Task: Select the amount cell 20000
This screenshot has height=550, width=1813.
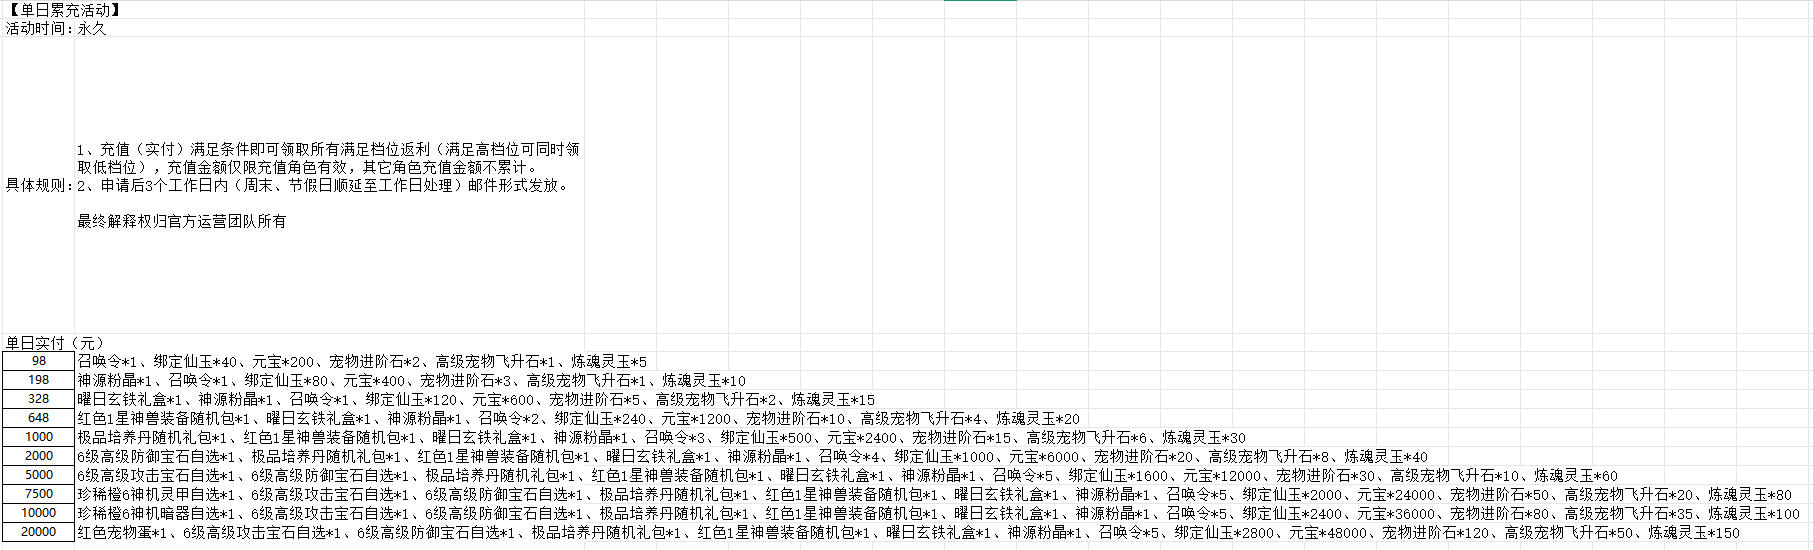Action: (39, 532)
